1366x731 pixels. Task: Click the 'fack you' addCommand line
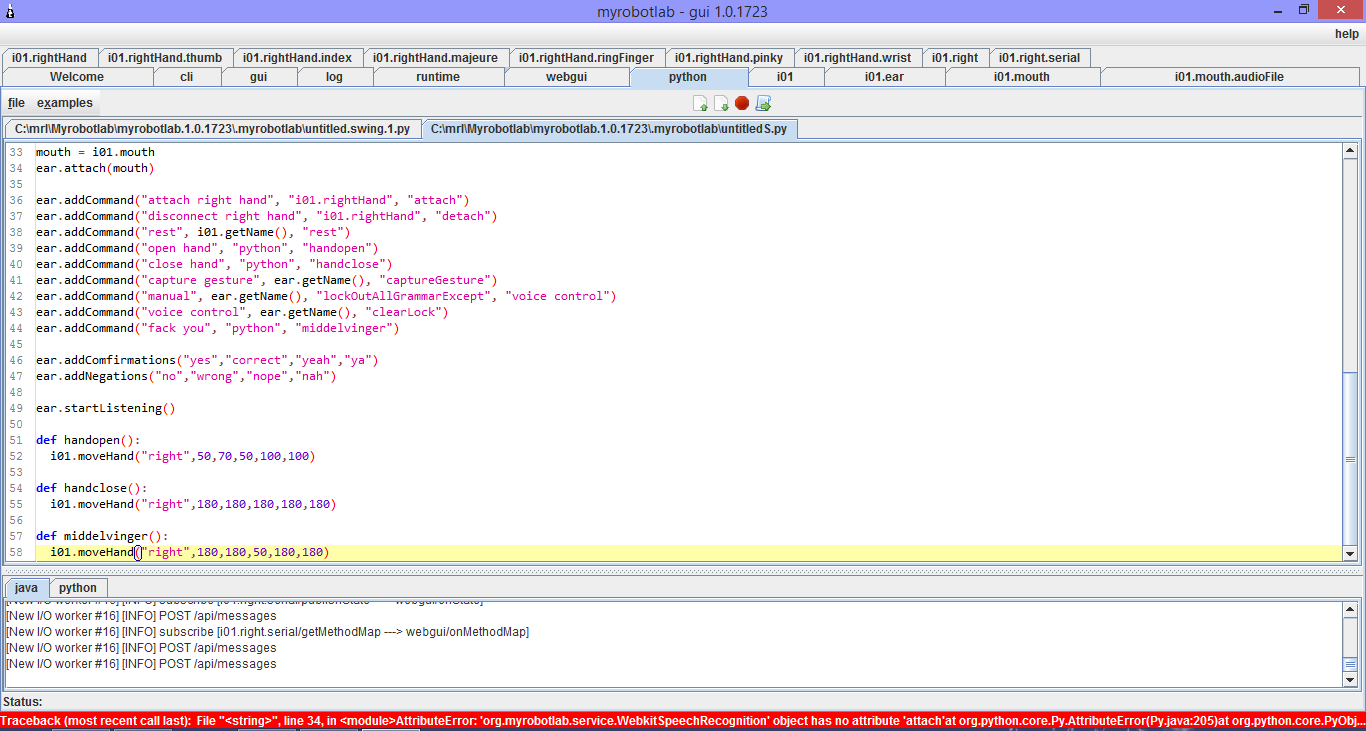point(217,328)
